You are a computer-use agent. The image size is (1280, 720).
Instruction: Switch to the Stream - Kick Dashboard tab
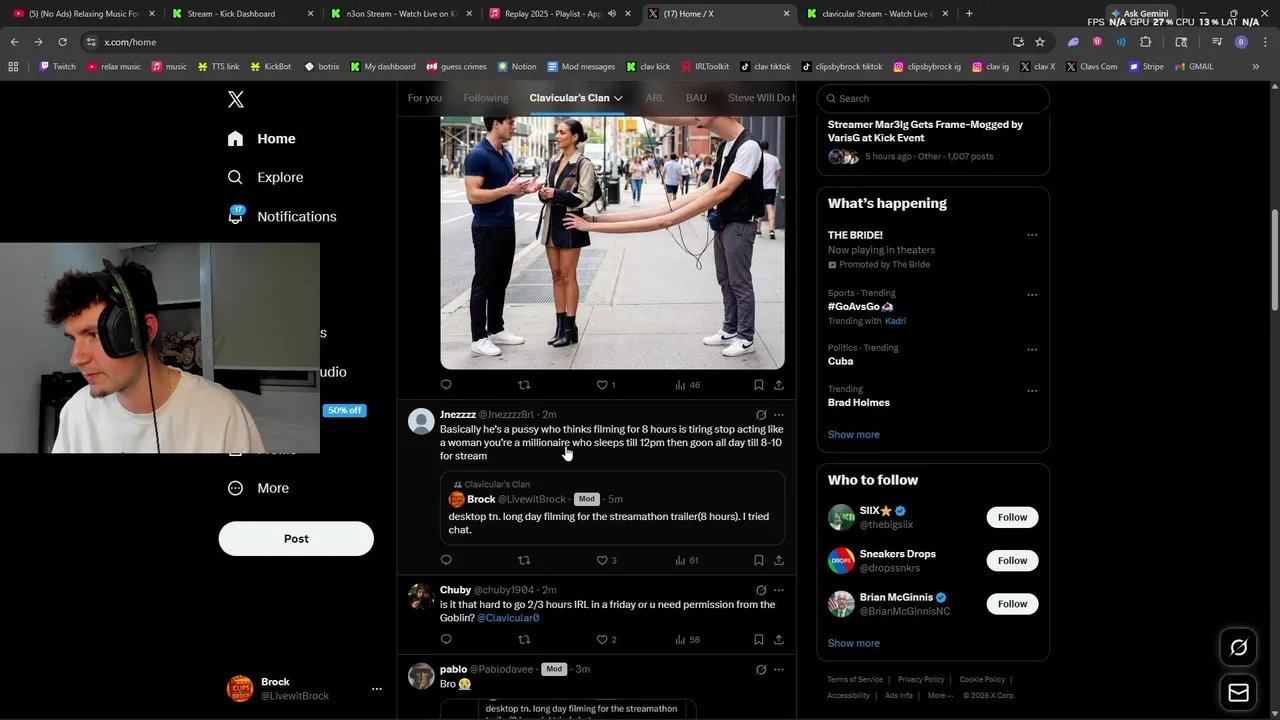tap(240, 14)
